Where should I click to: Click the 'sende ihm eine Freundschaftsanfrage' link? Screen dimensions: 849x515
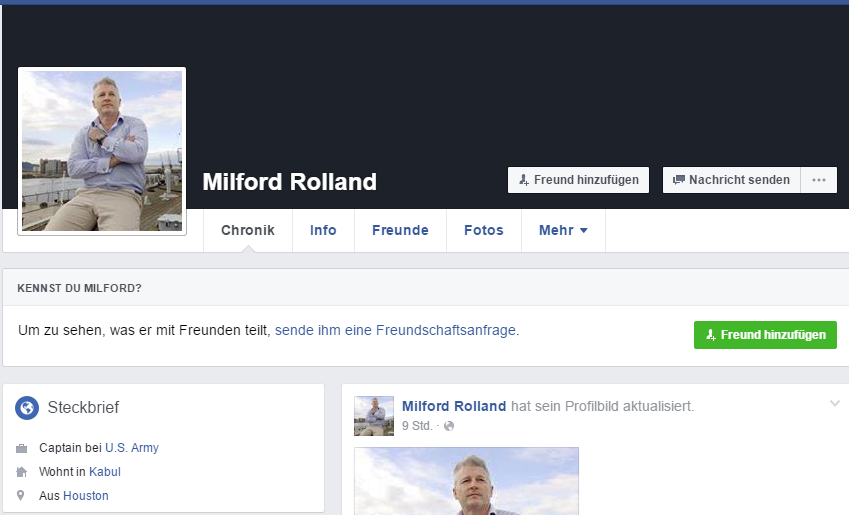[x=395, y=330]
